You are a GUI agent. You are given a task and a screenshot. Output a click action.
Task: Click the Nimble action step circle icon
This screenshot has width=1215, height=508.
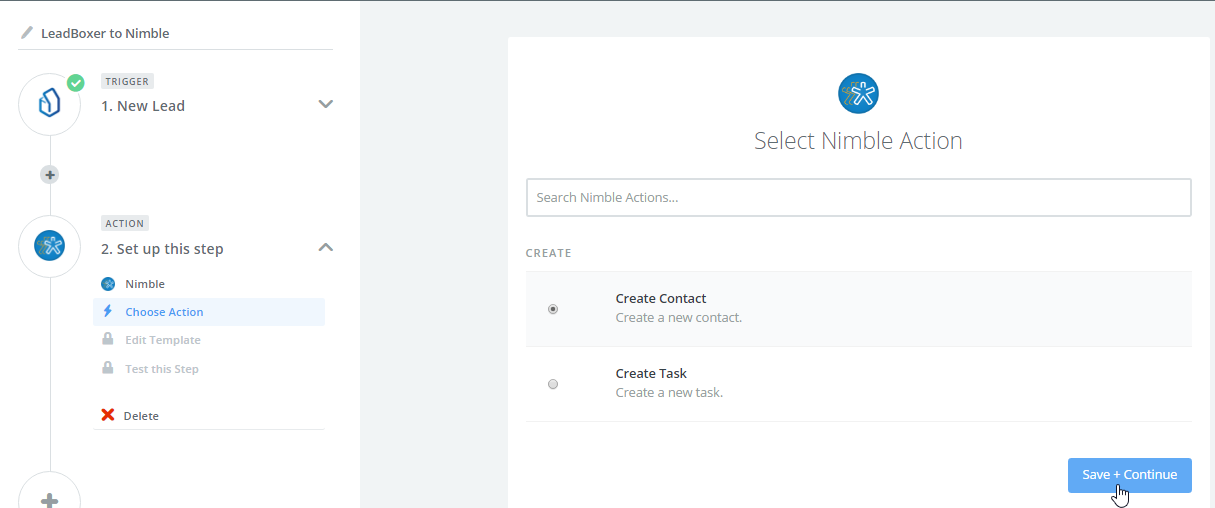point(49,246)
